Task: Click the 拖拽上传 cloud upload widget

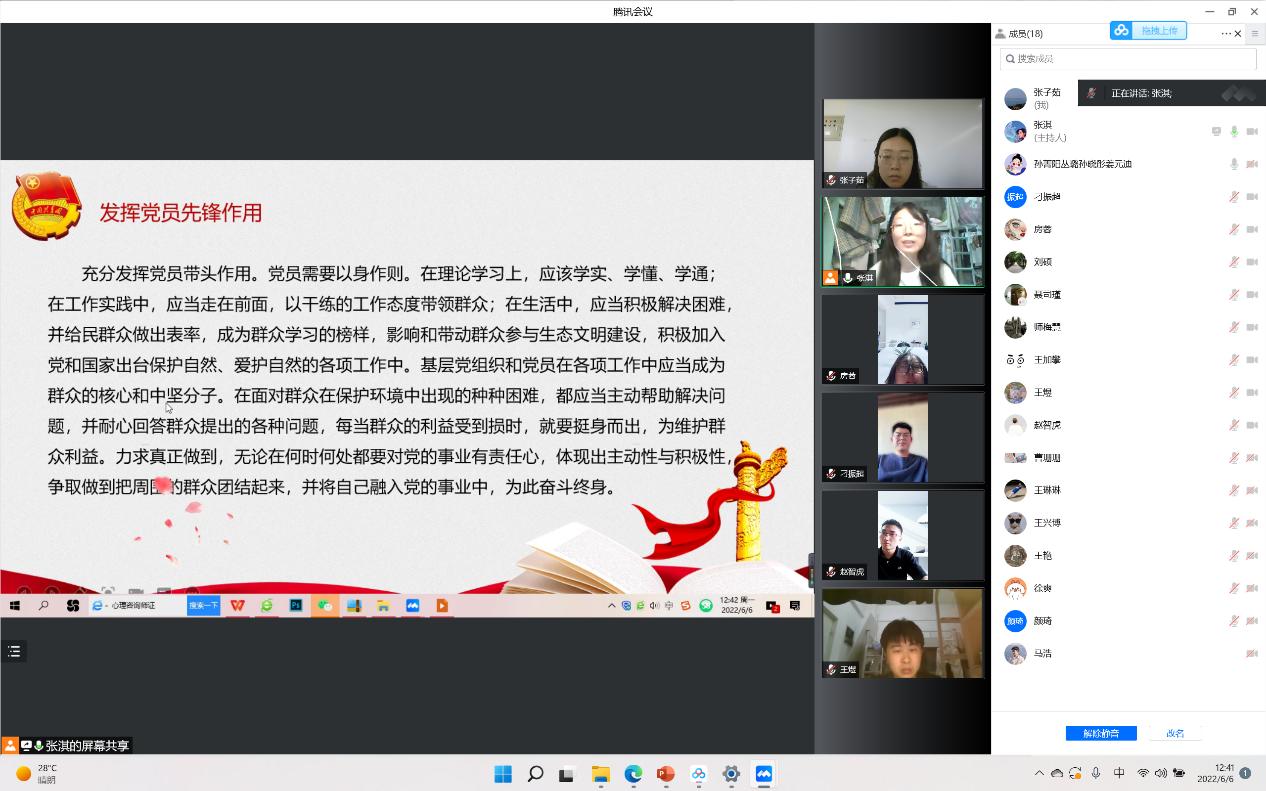Action: pyautogui.click(x=1148, y=31)
